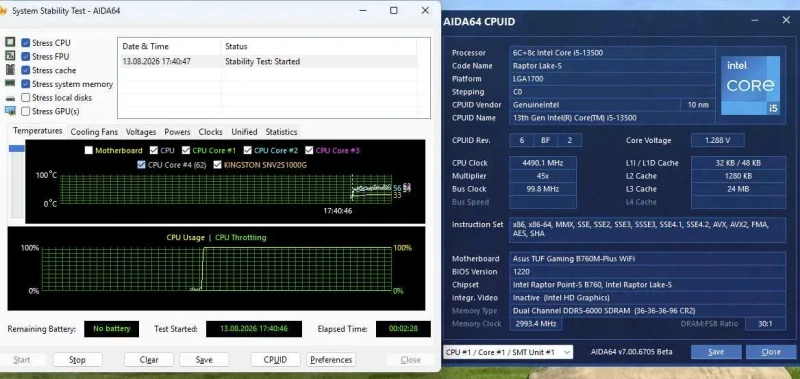
Task: Select the Stability Test: Started log row
Action: 267,61
